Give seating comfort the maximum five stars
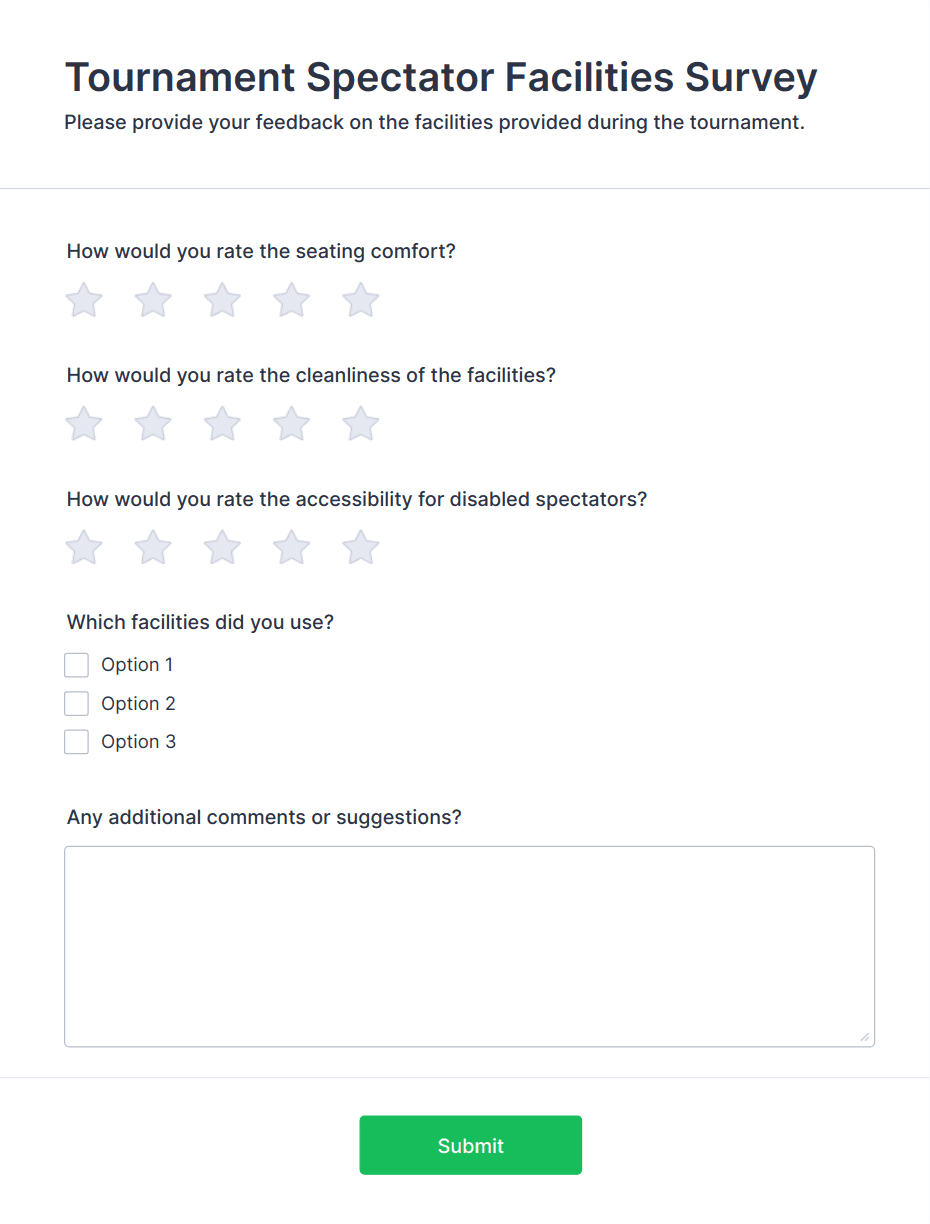Image resolution: width=930 pixels, height=1224 pixels. point(360,300)
